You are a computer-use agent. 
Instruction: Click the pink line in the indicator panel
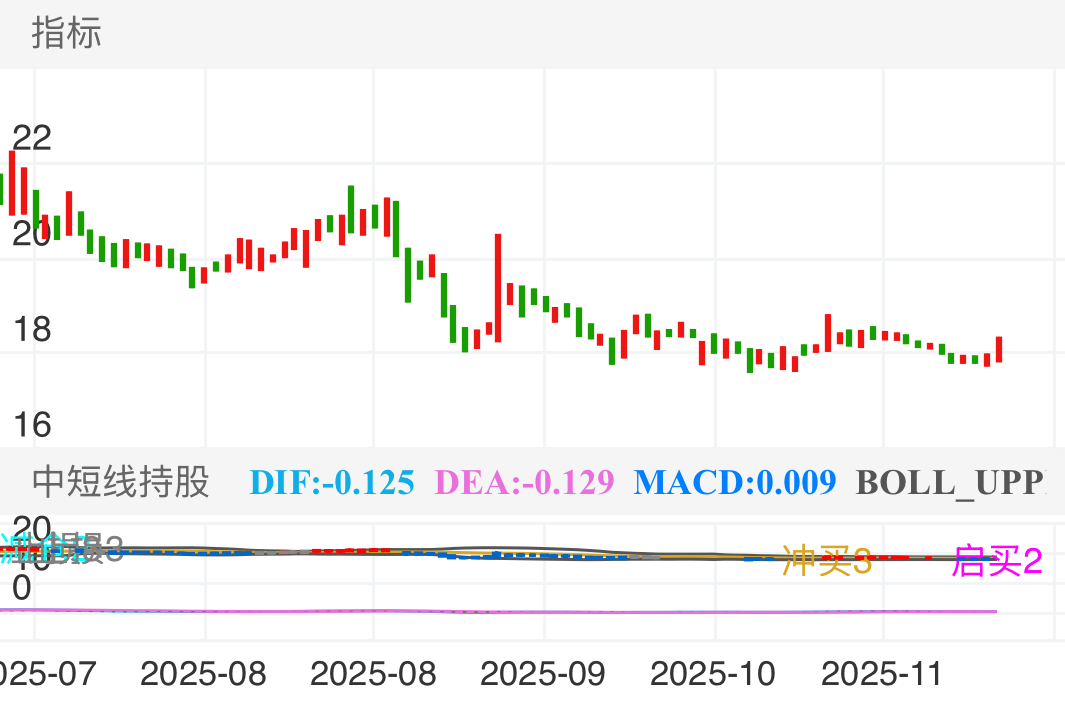(x=500, y=611)
